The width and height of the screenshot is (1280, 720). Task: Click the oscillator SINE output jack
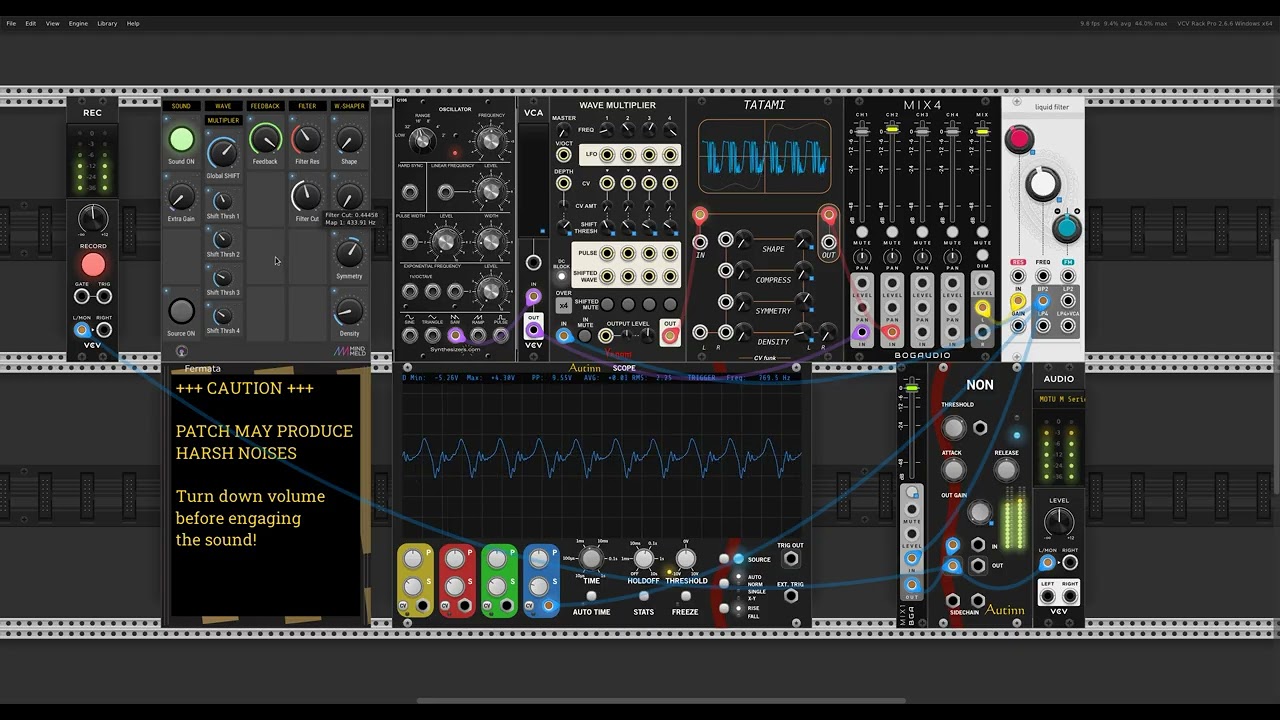point(410,336)
